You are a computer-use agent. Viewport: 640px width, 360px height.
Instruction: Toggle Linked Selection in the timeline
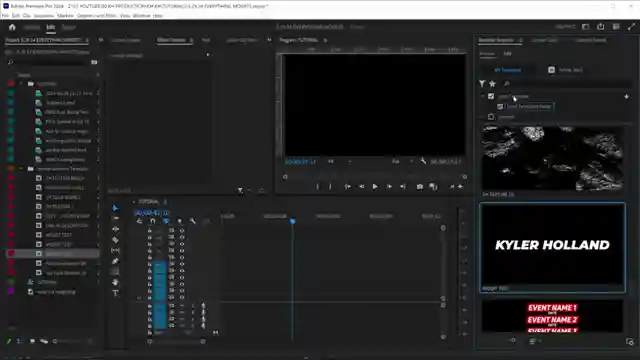(x=166, y=221)
